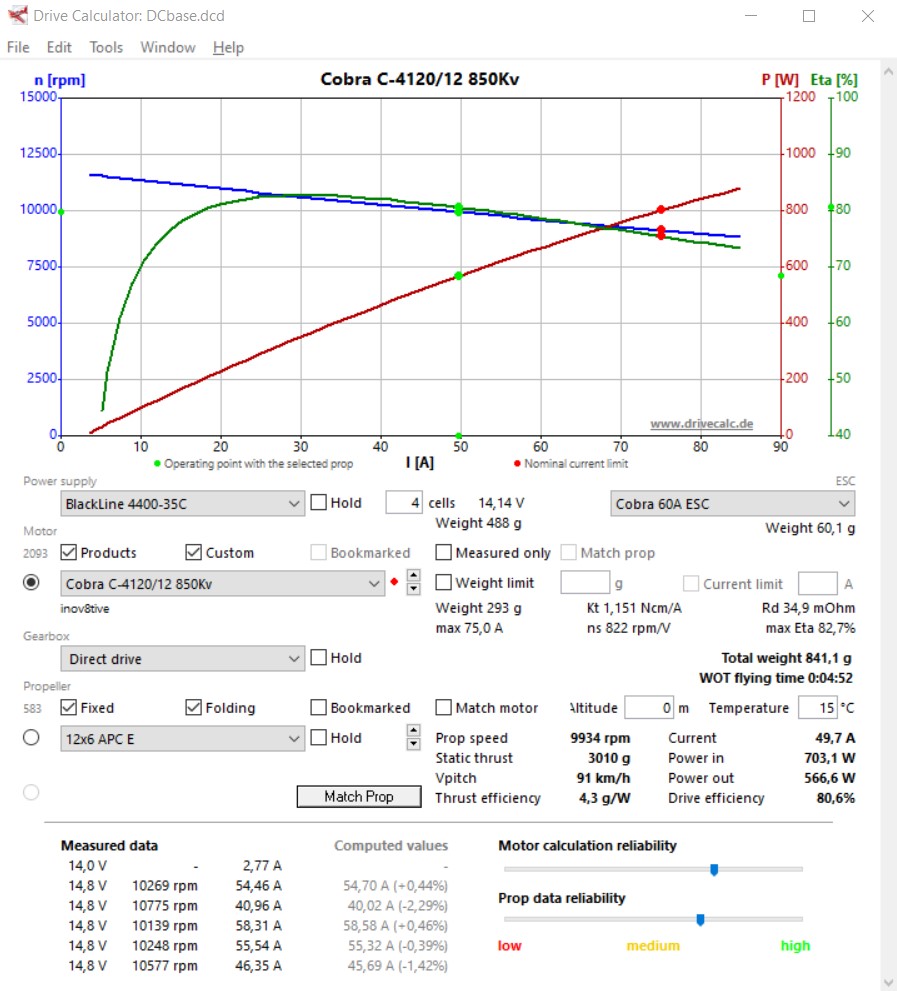Click the red diamond marker beside motor dropdown
The width and height of the screenshot is (897, 991).
[394, 581]
